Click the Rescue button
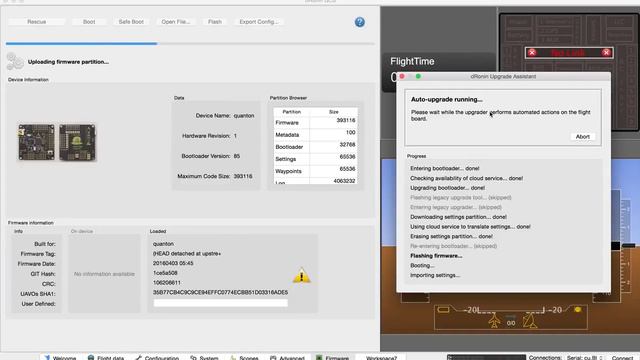Image resolution: width=640 pixels, height=360 pixels. tap(36, 22)
